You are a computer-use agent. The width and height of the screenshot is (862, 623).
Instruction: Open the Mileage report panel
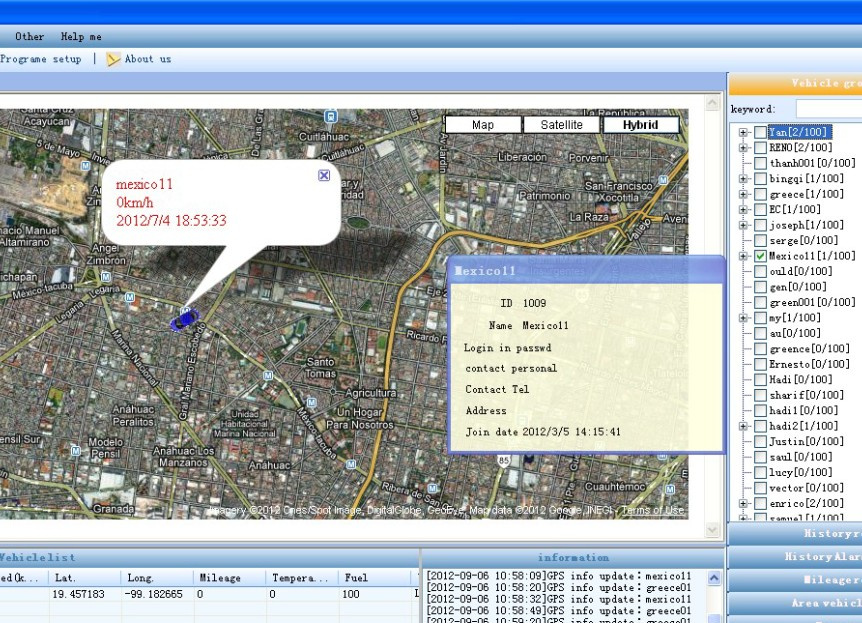coord(795,580)
